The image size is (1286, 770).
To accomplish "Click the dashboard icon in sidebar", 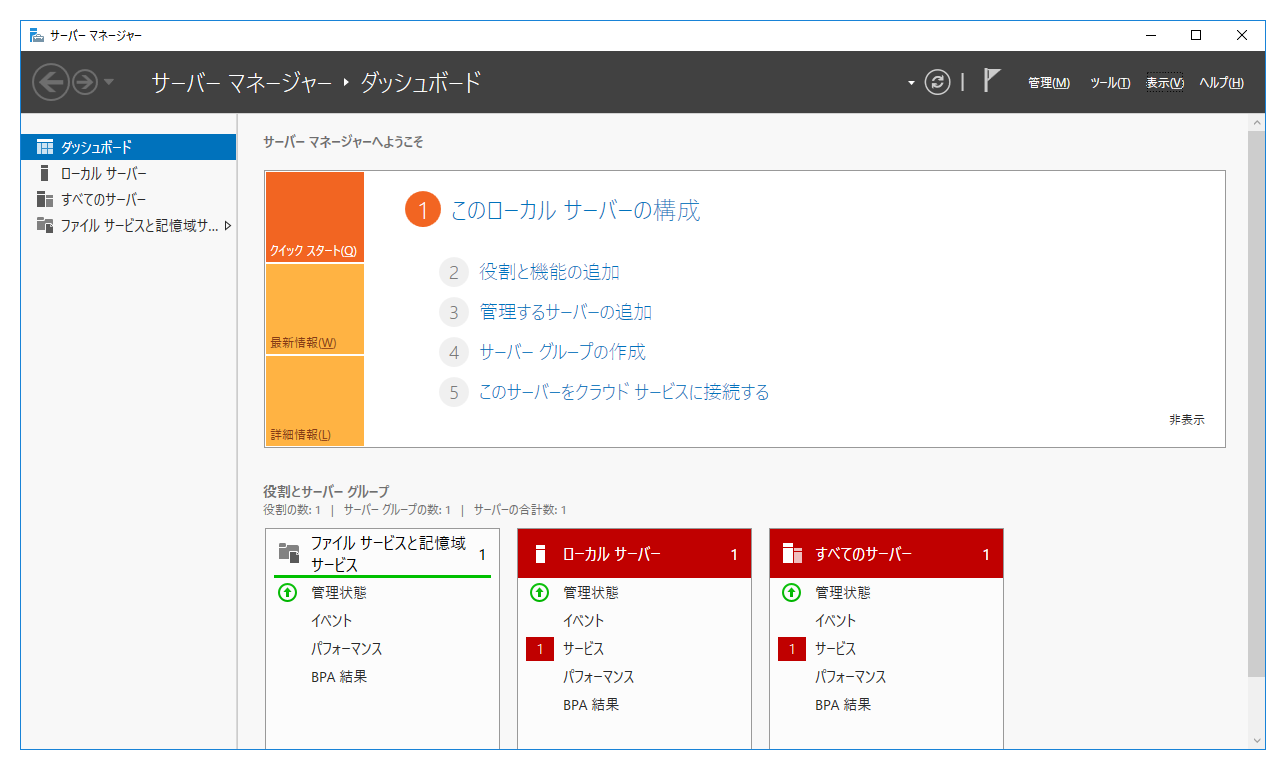I will tap(45, 147).
